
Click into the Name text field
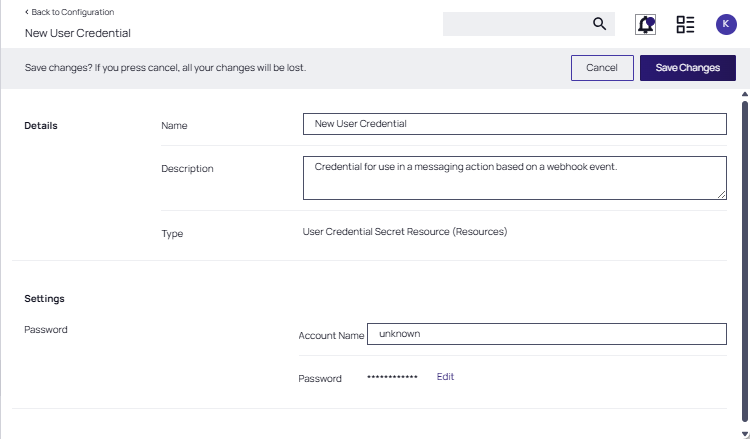coord(514,124)
